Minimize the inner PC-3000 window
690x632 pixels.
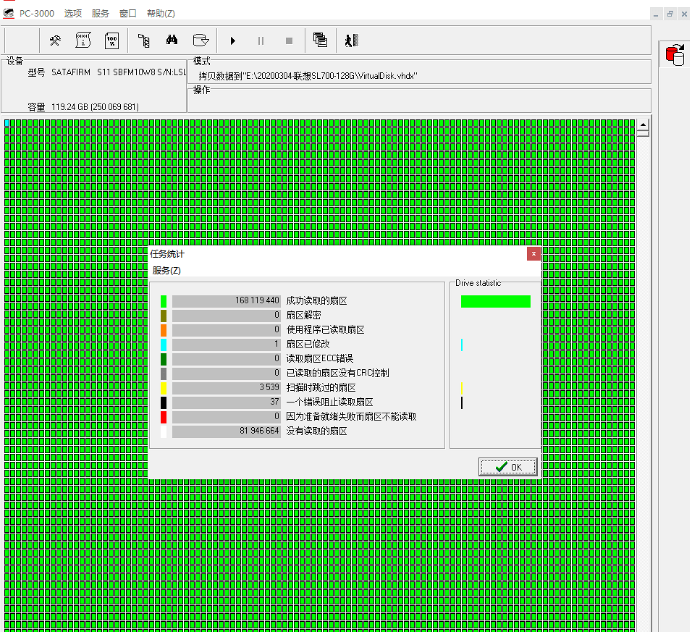[x=656, y=15]
